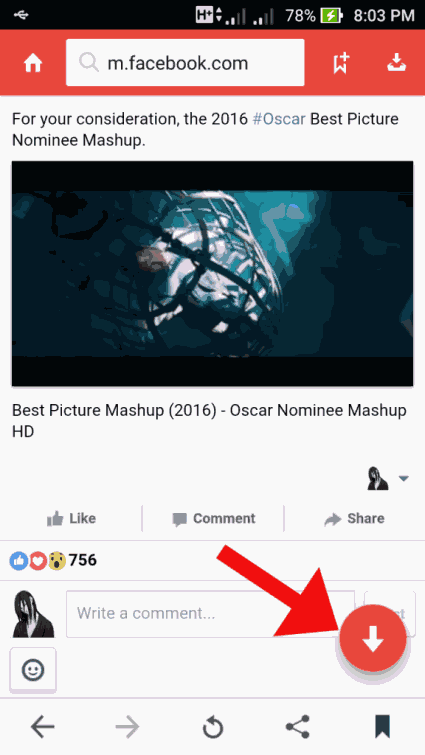The image size is (425, 755).
Task: Go forward with the right arrow
Action: coord(128,726)
